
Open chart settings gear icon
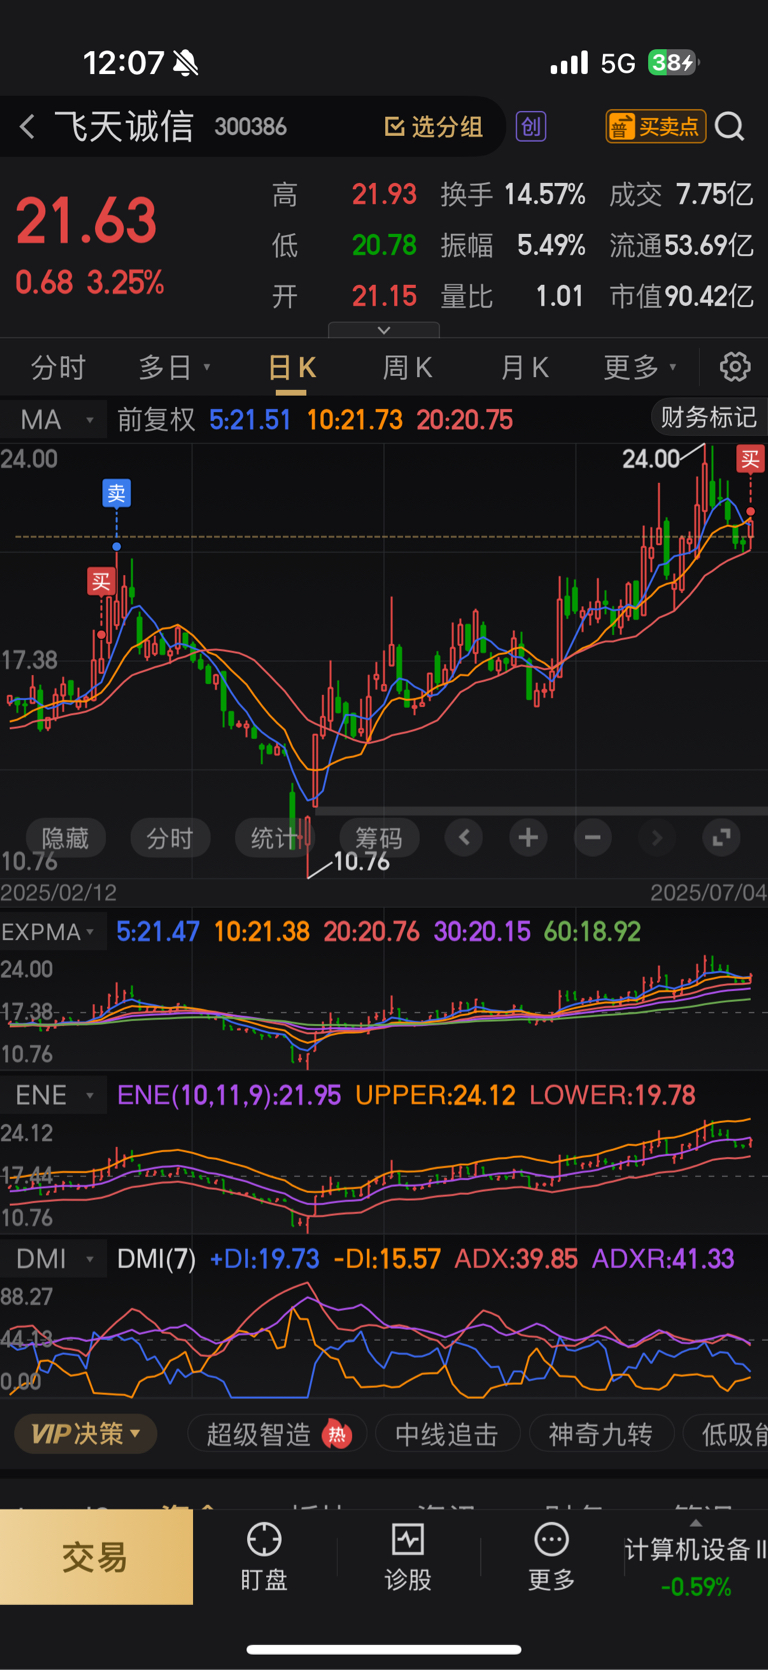(735, 367)
